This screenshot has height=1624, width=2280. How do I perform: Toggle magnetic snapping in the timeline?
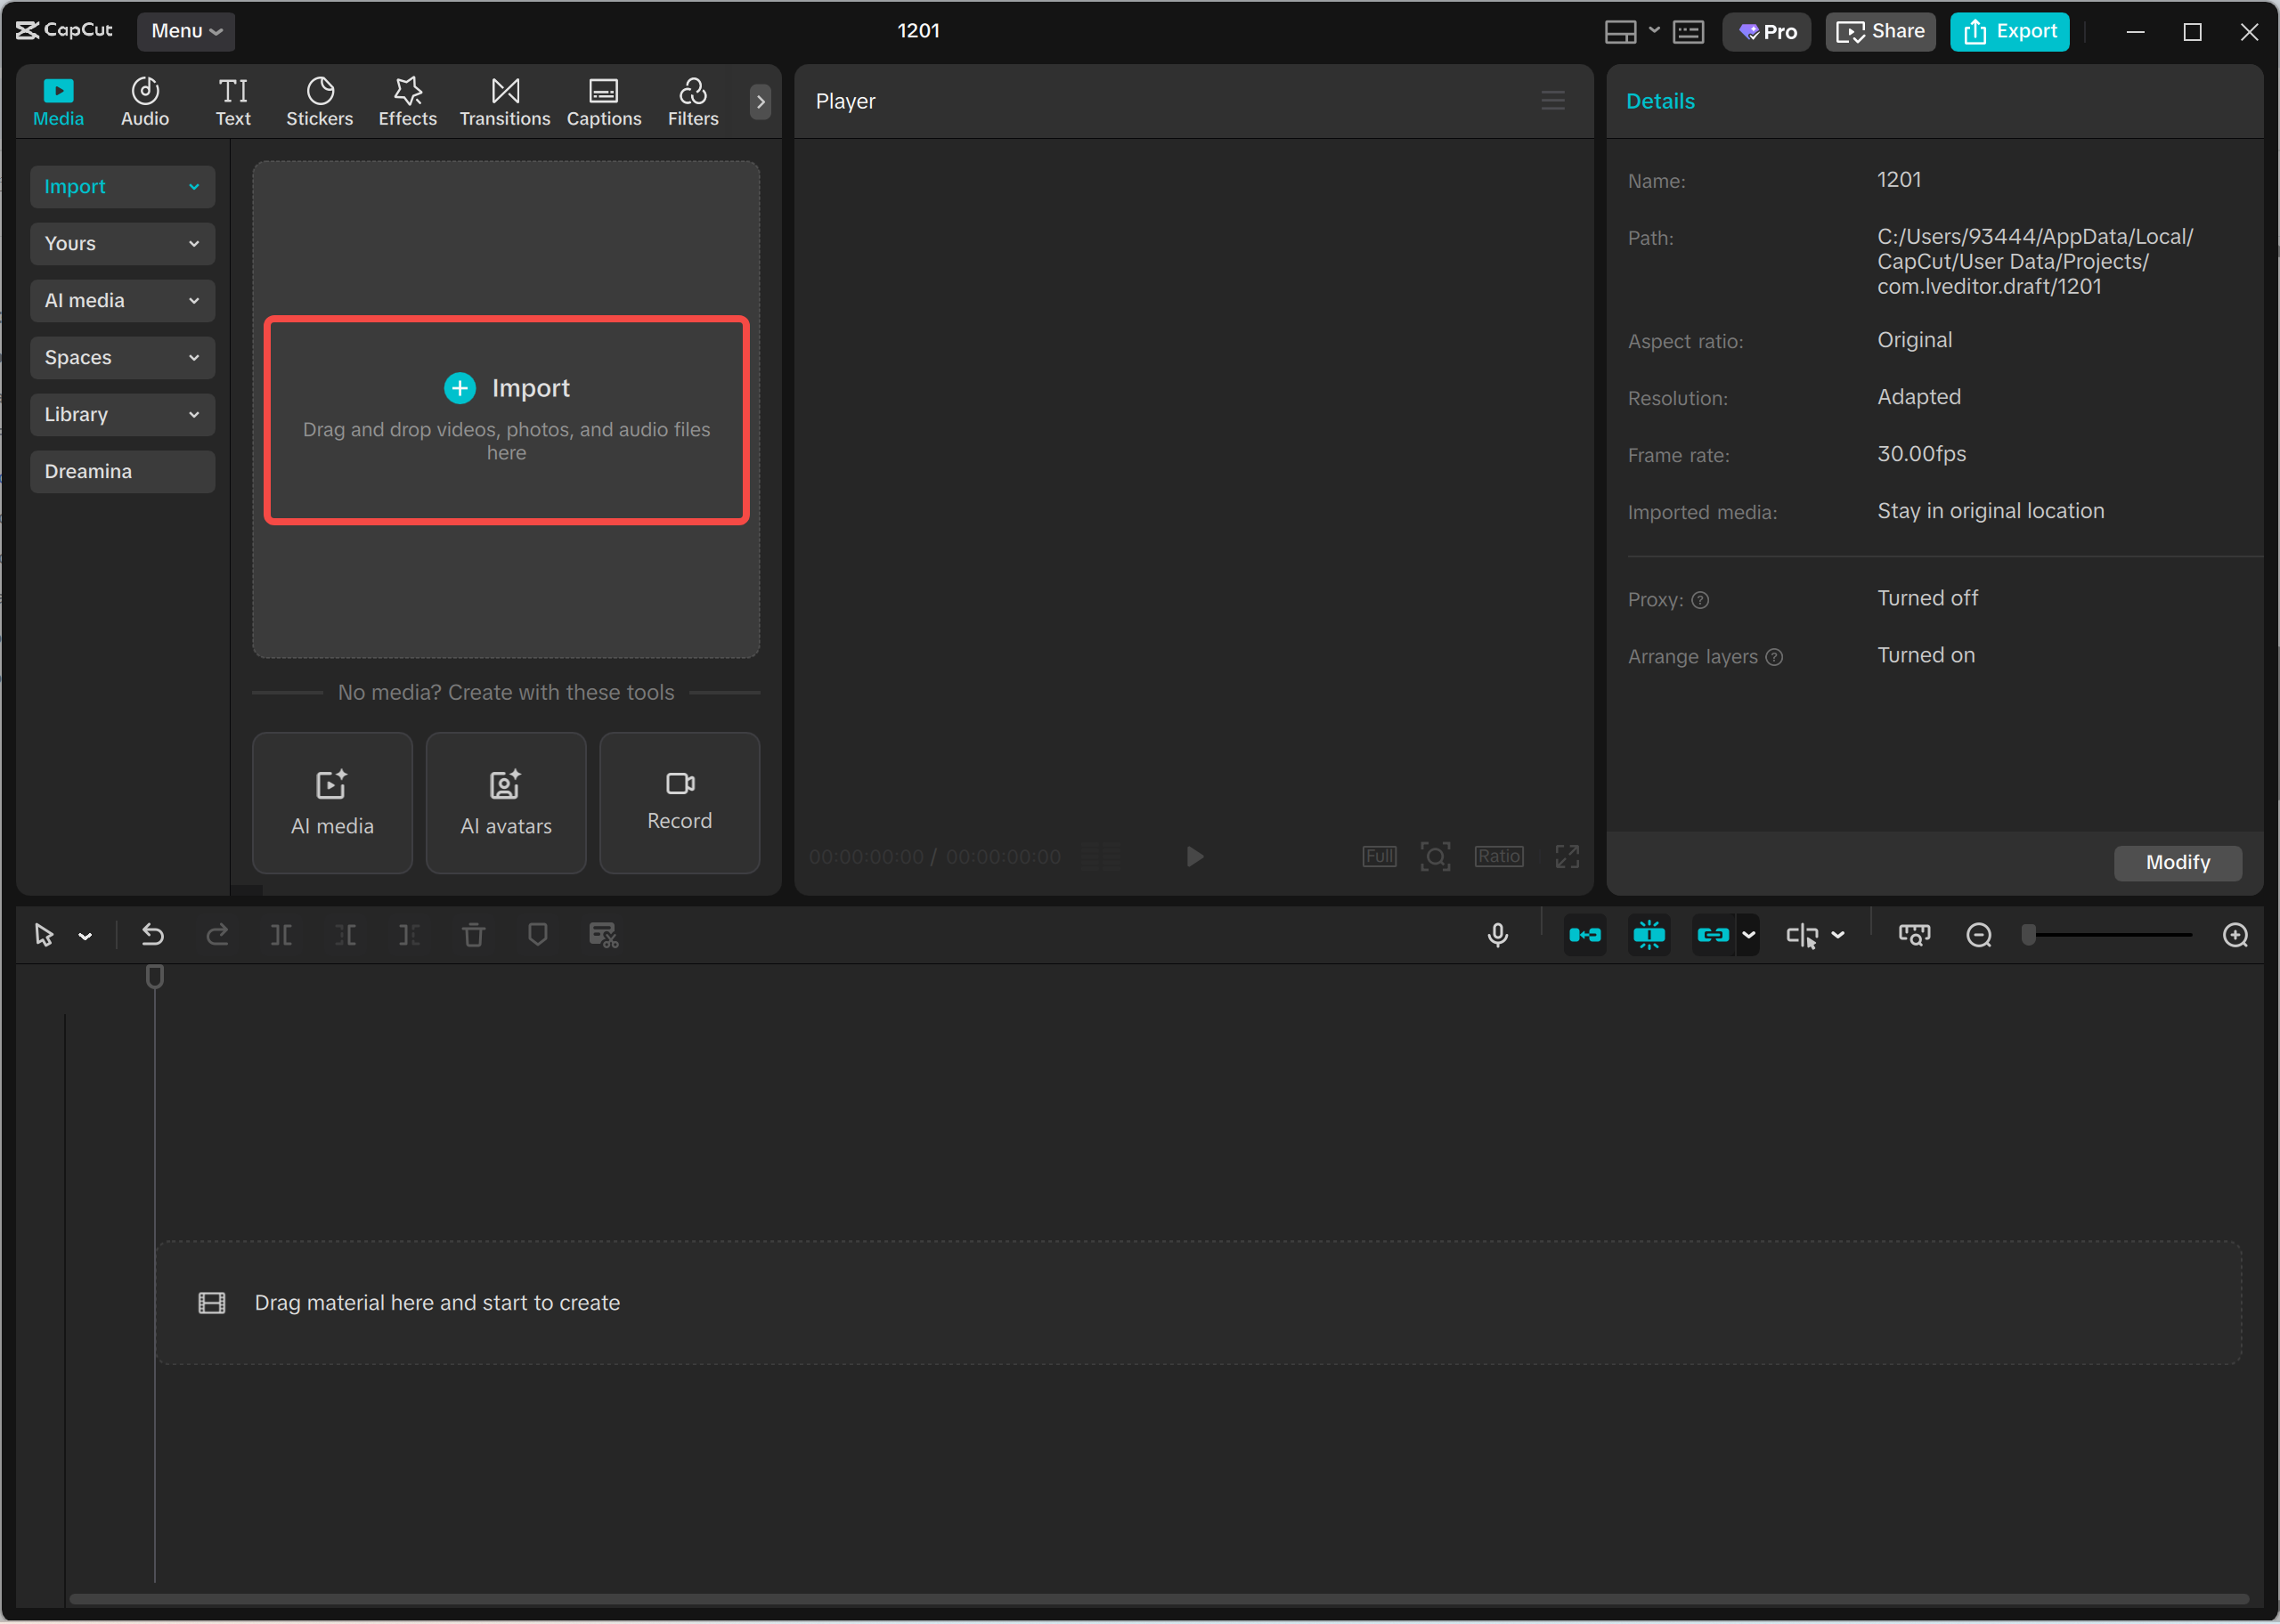coord(1585,935)
